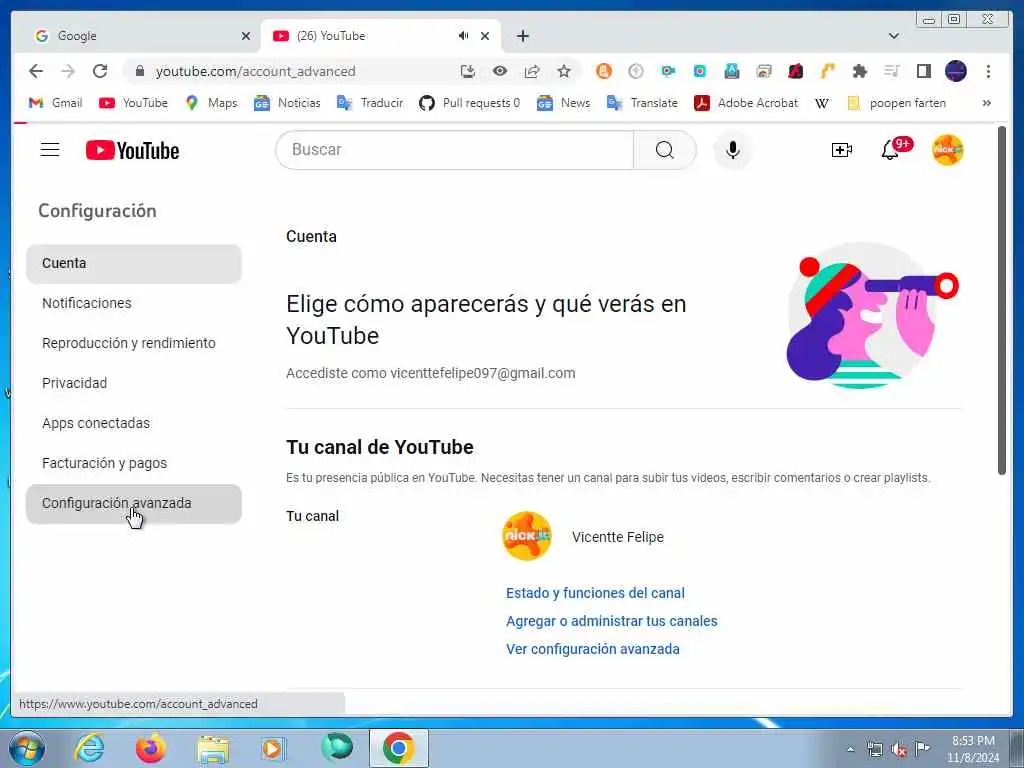Open the poopen farten bookmark folder
1024x768 pixels.
(x=896, y=103)
